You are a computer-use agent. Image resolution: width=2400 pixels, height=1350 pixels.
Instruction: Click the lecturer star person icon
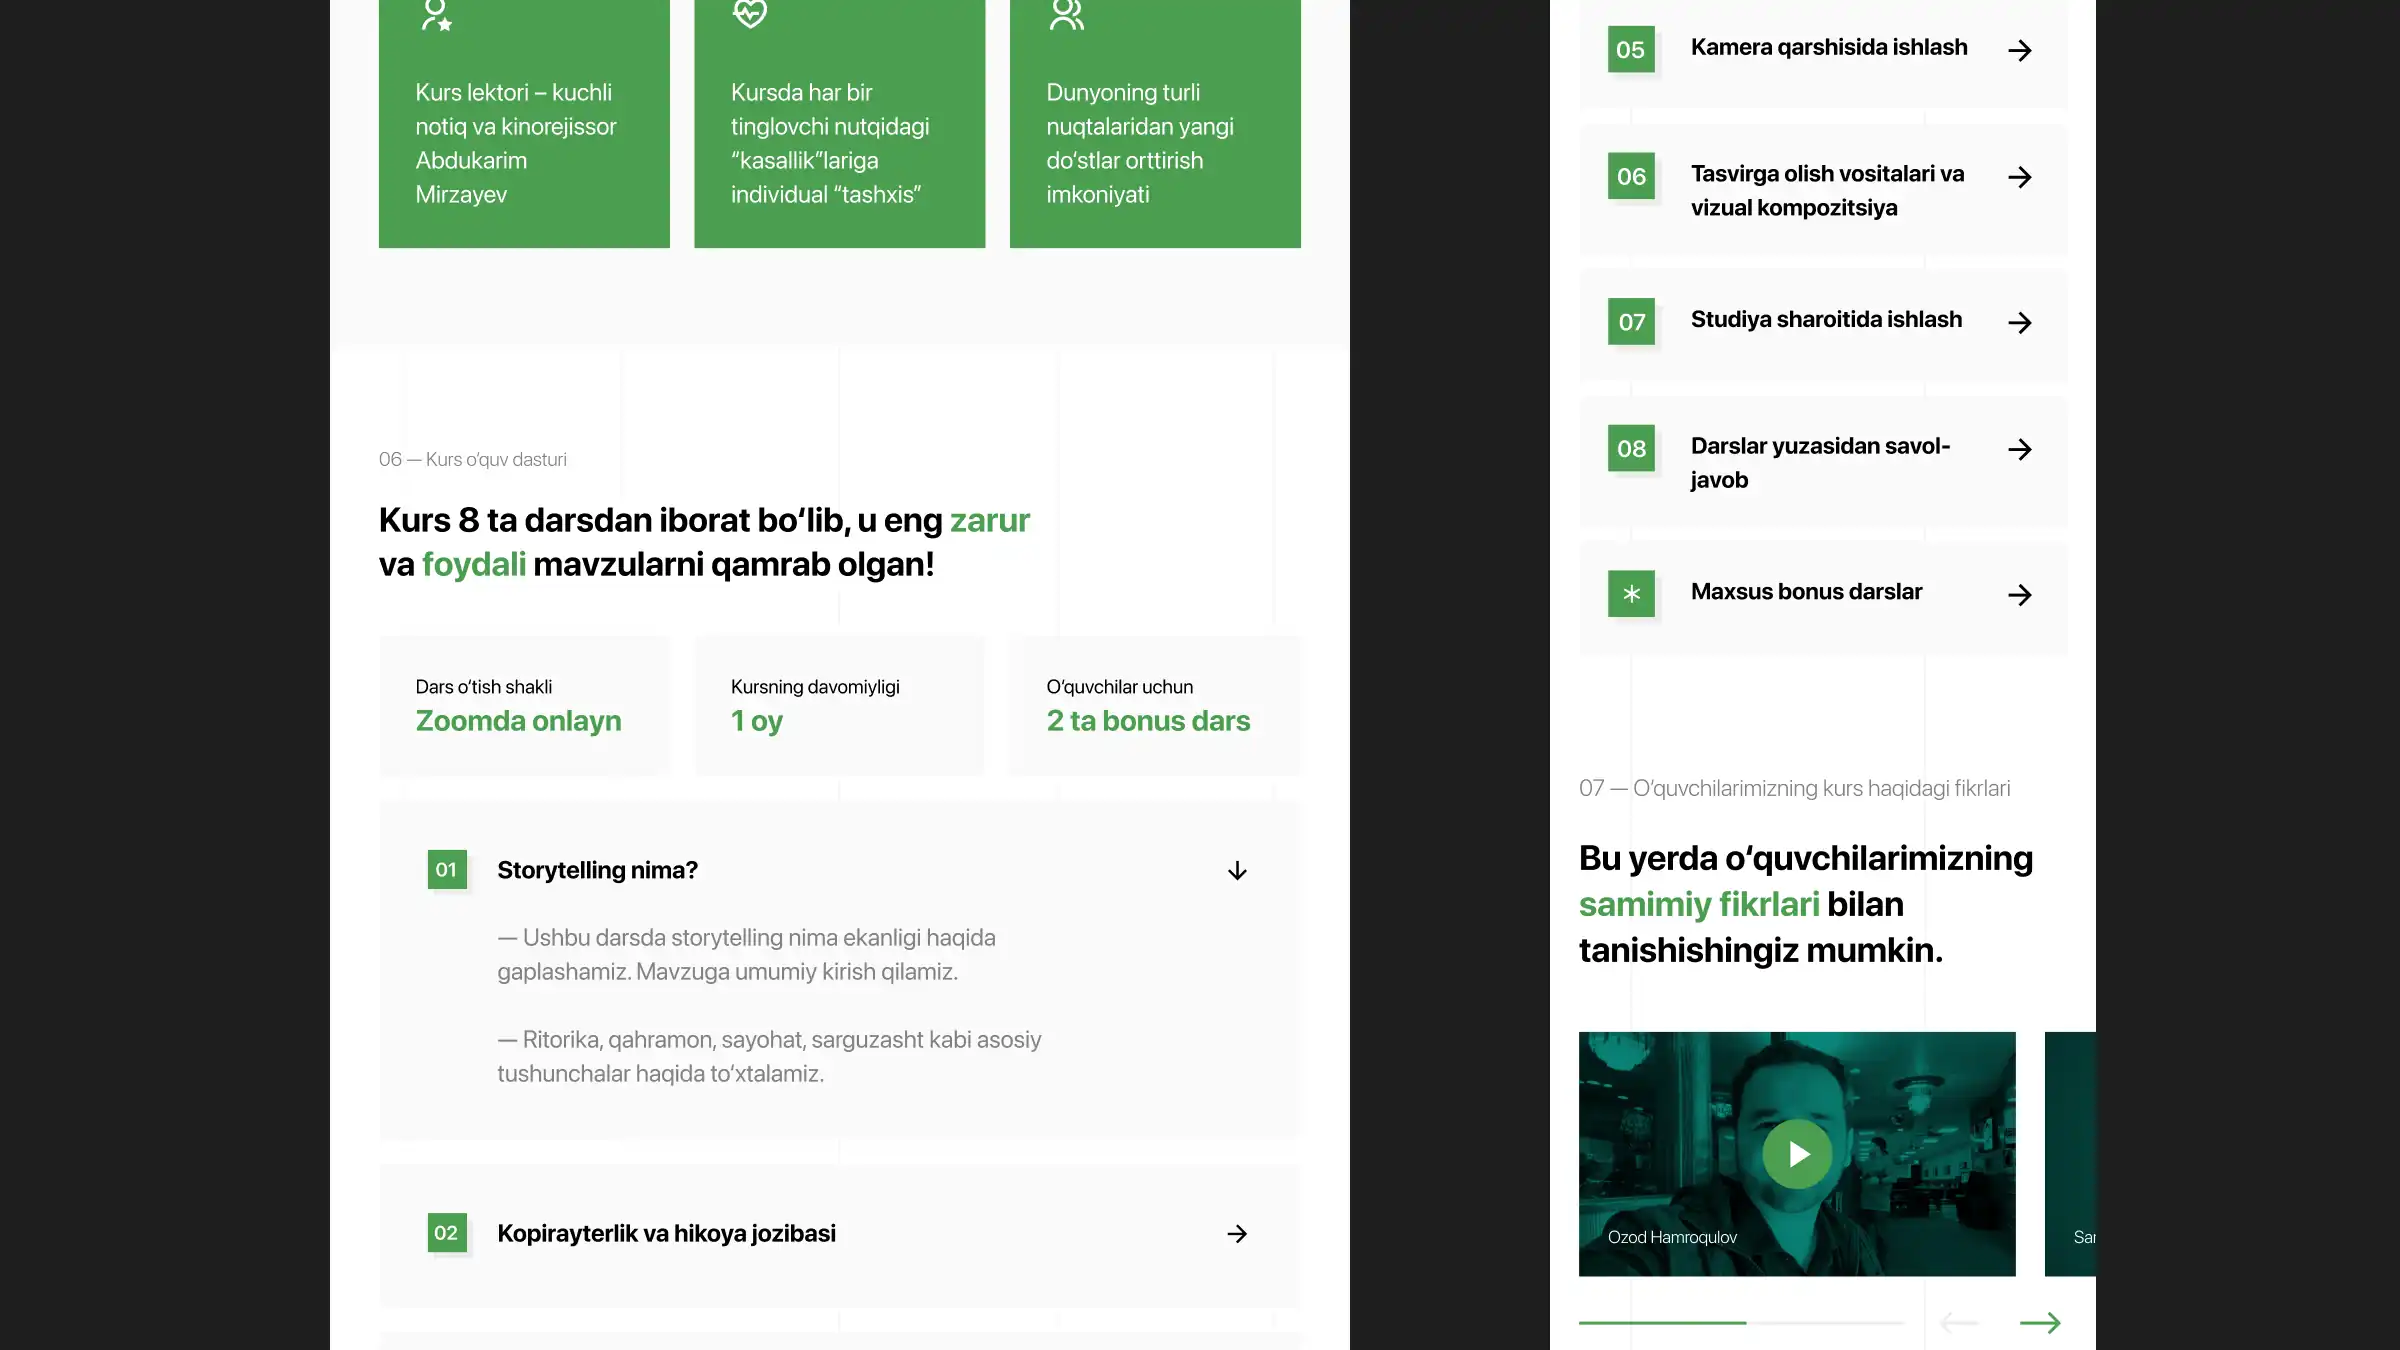[436, 14]
